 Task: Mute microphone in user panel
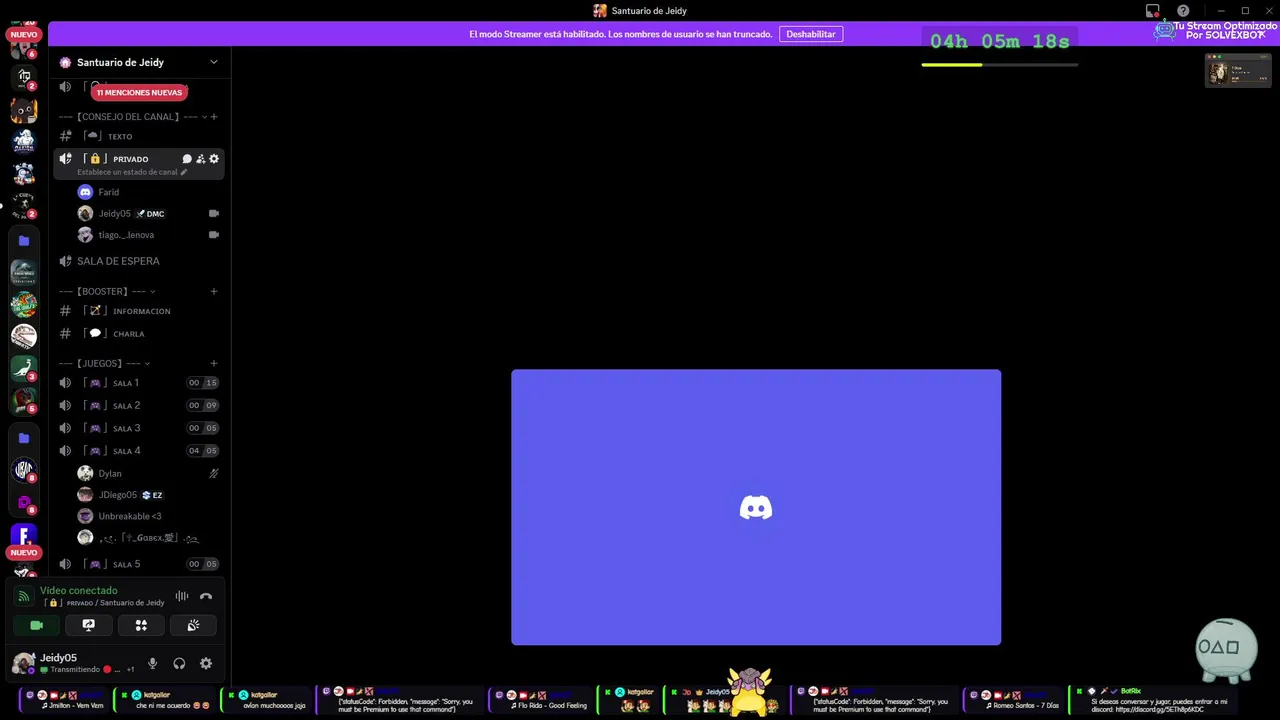[152, 663]
